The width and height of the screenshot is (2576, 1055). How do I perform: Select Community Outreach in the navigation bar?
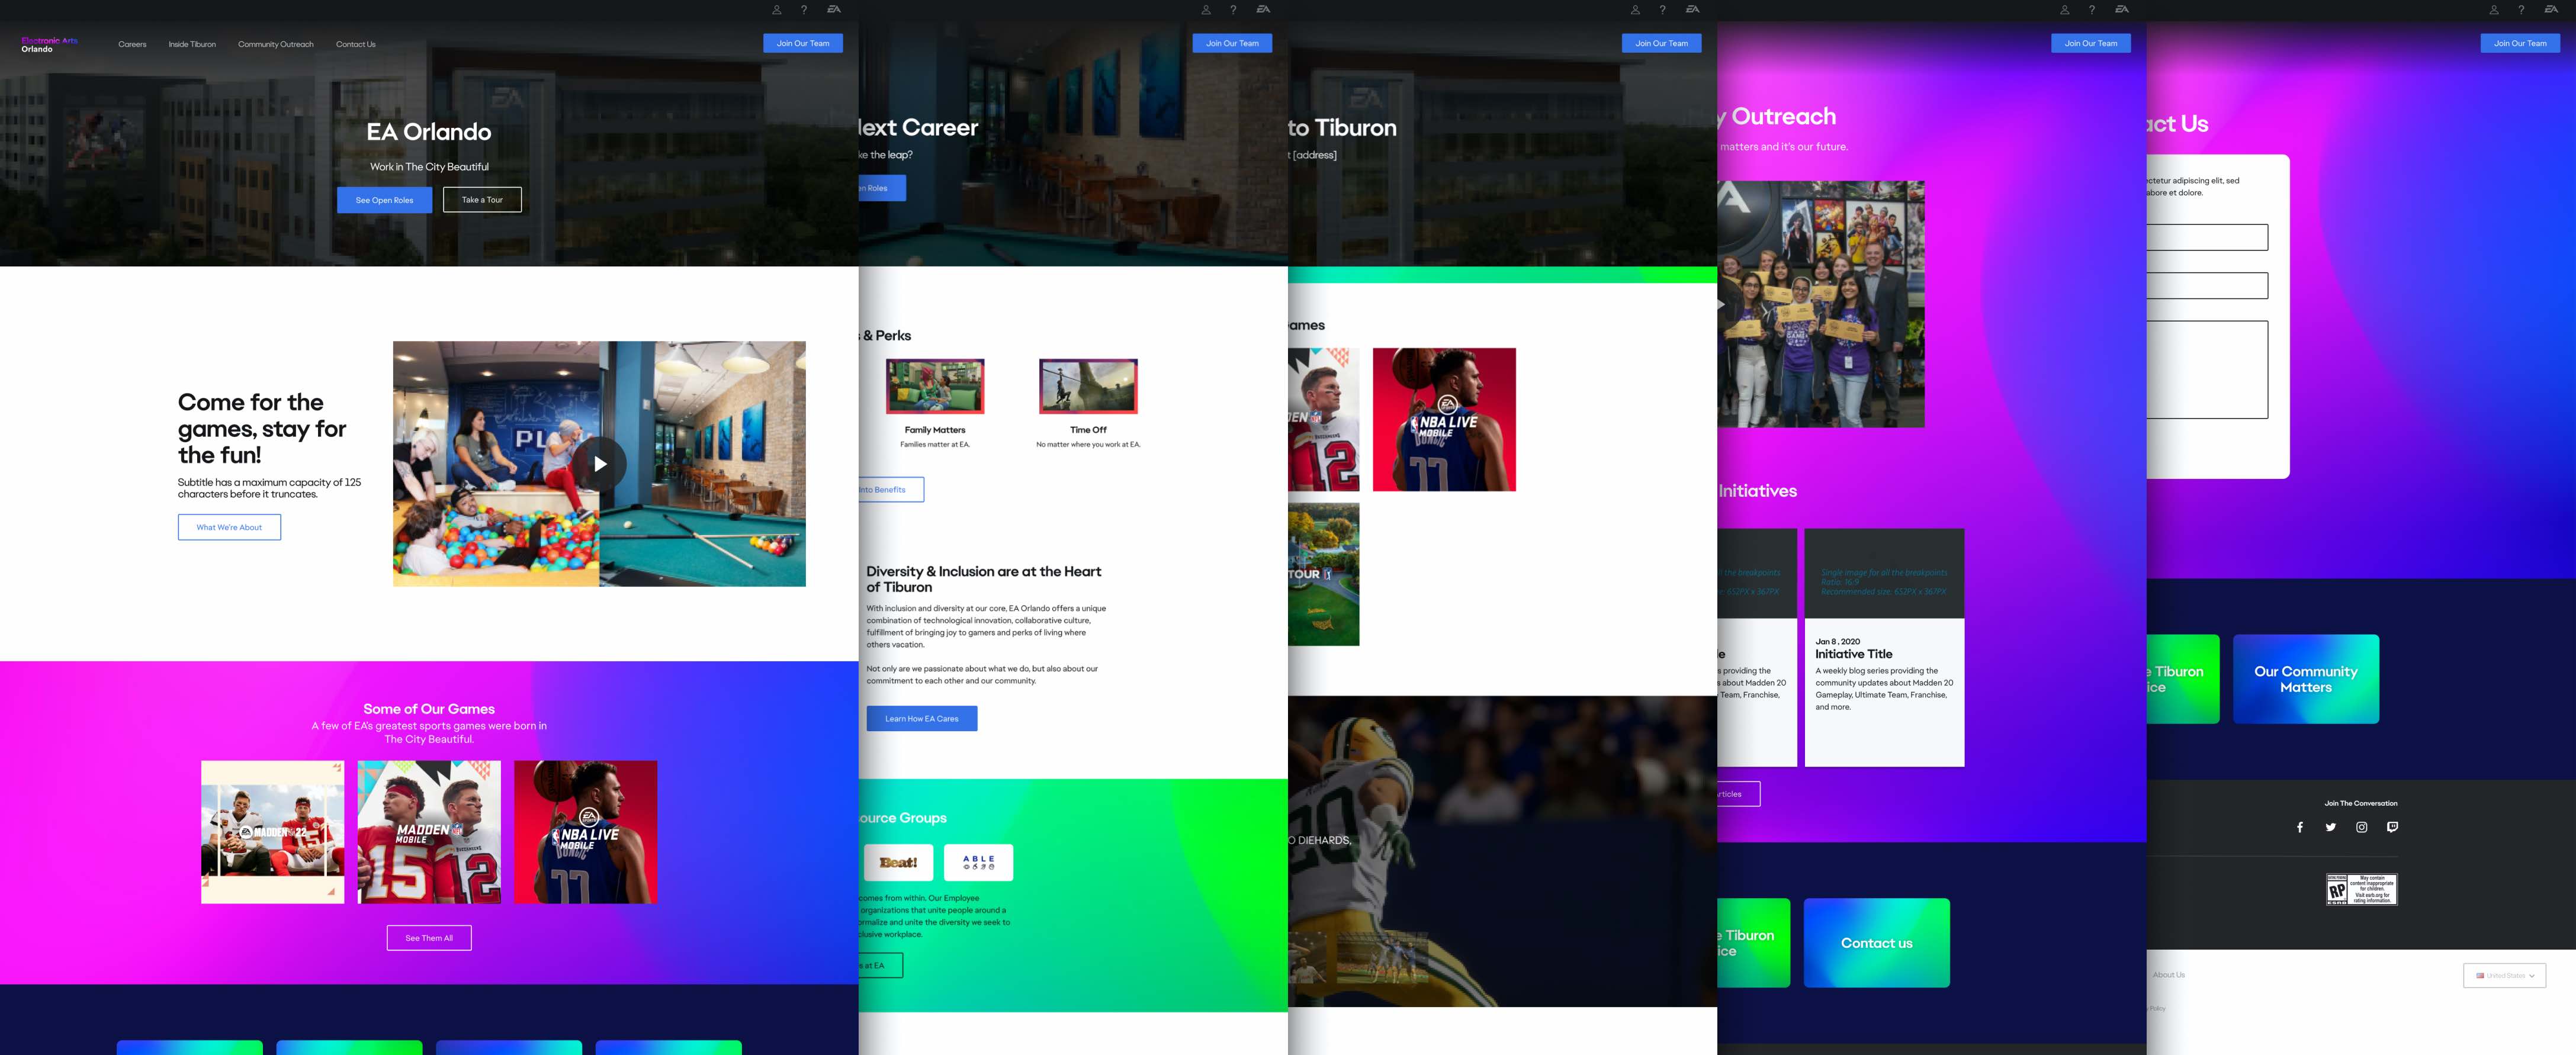click(275, 44)
